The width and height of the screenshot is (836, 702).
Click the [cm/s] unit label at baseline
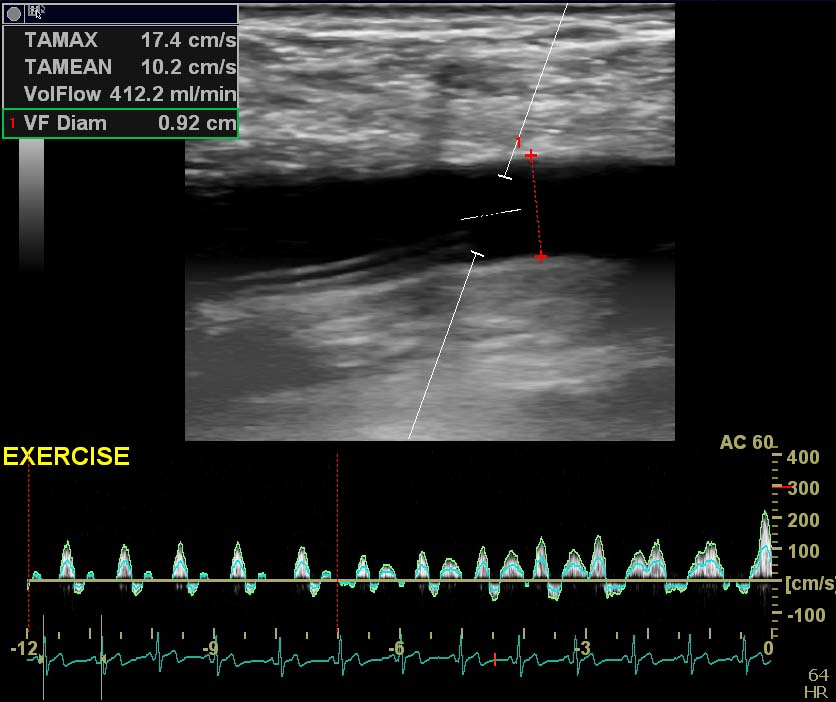pos(810,583)
